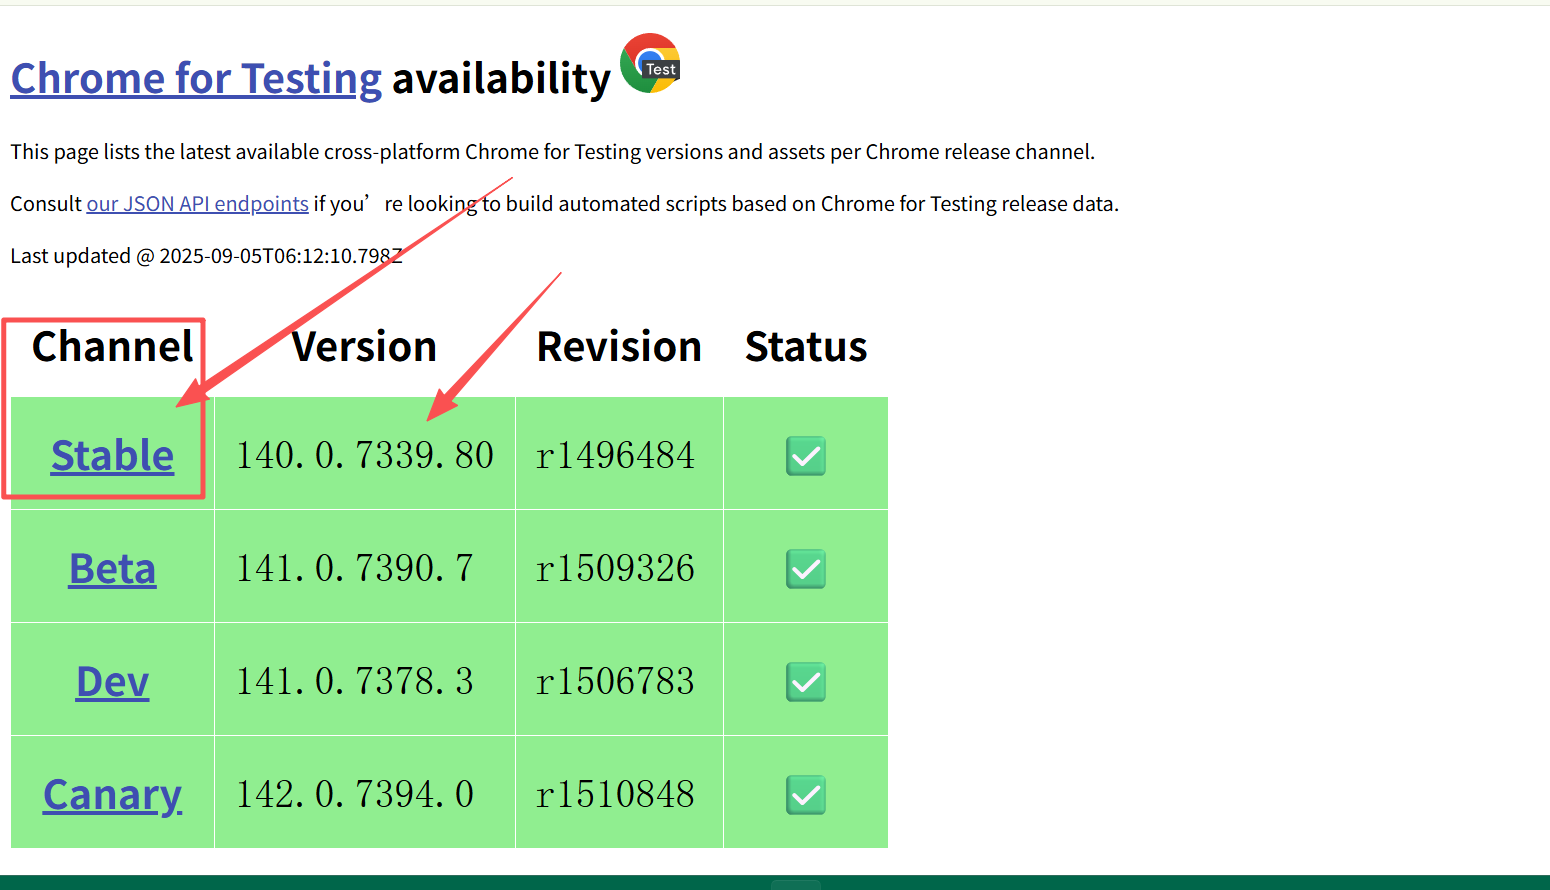Click the Canary row status checkmark icon
Screen dimensions: 1550x890
click(805, 795)
